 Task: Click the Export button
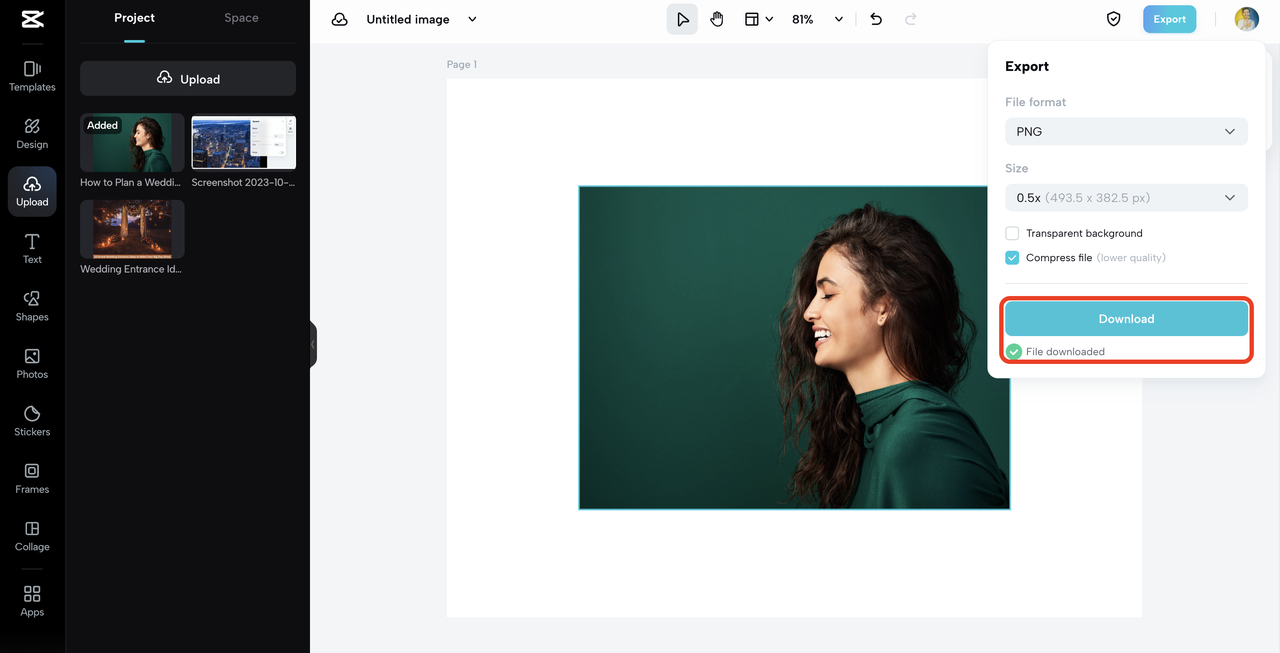click(x=1169, y=19)
